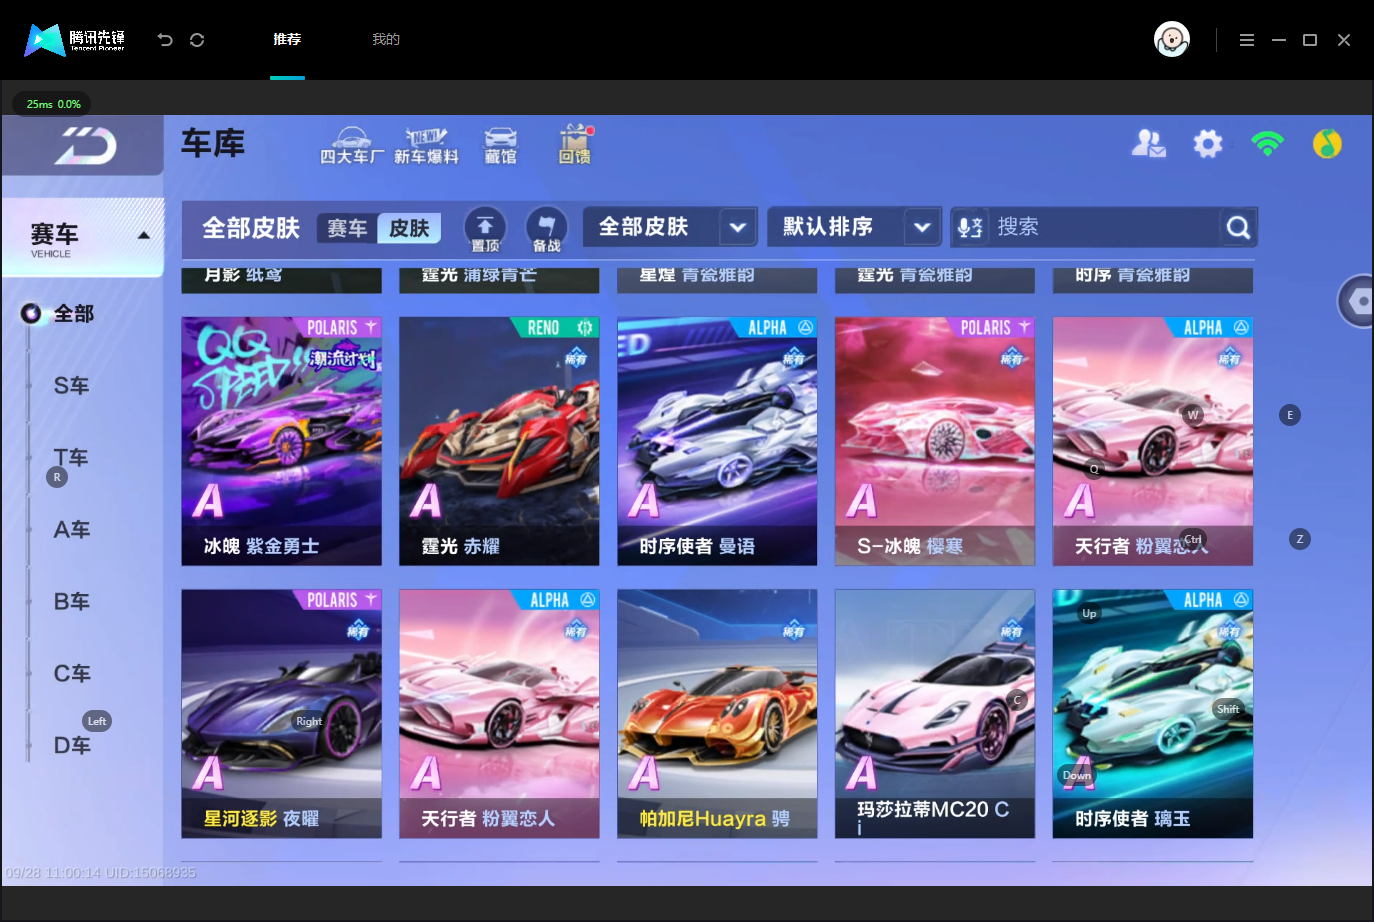This screenshot has width=1374, height=922.
Task: Click the voice search microphone icon
Action: pos(970,228)
